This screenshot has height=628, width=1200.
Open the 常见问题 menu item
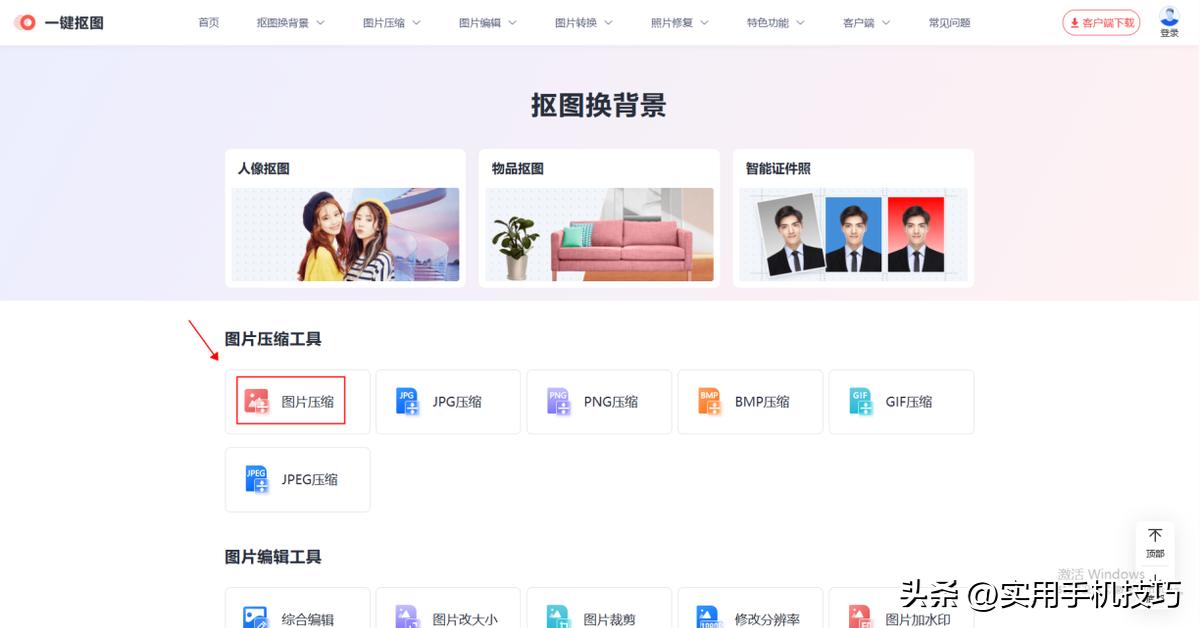pyautogui.click(x=948, y=21)
